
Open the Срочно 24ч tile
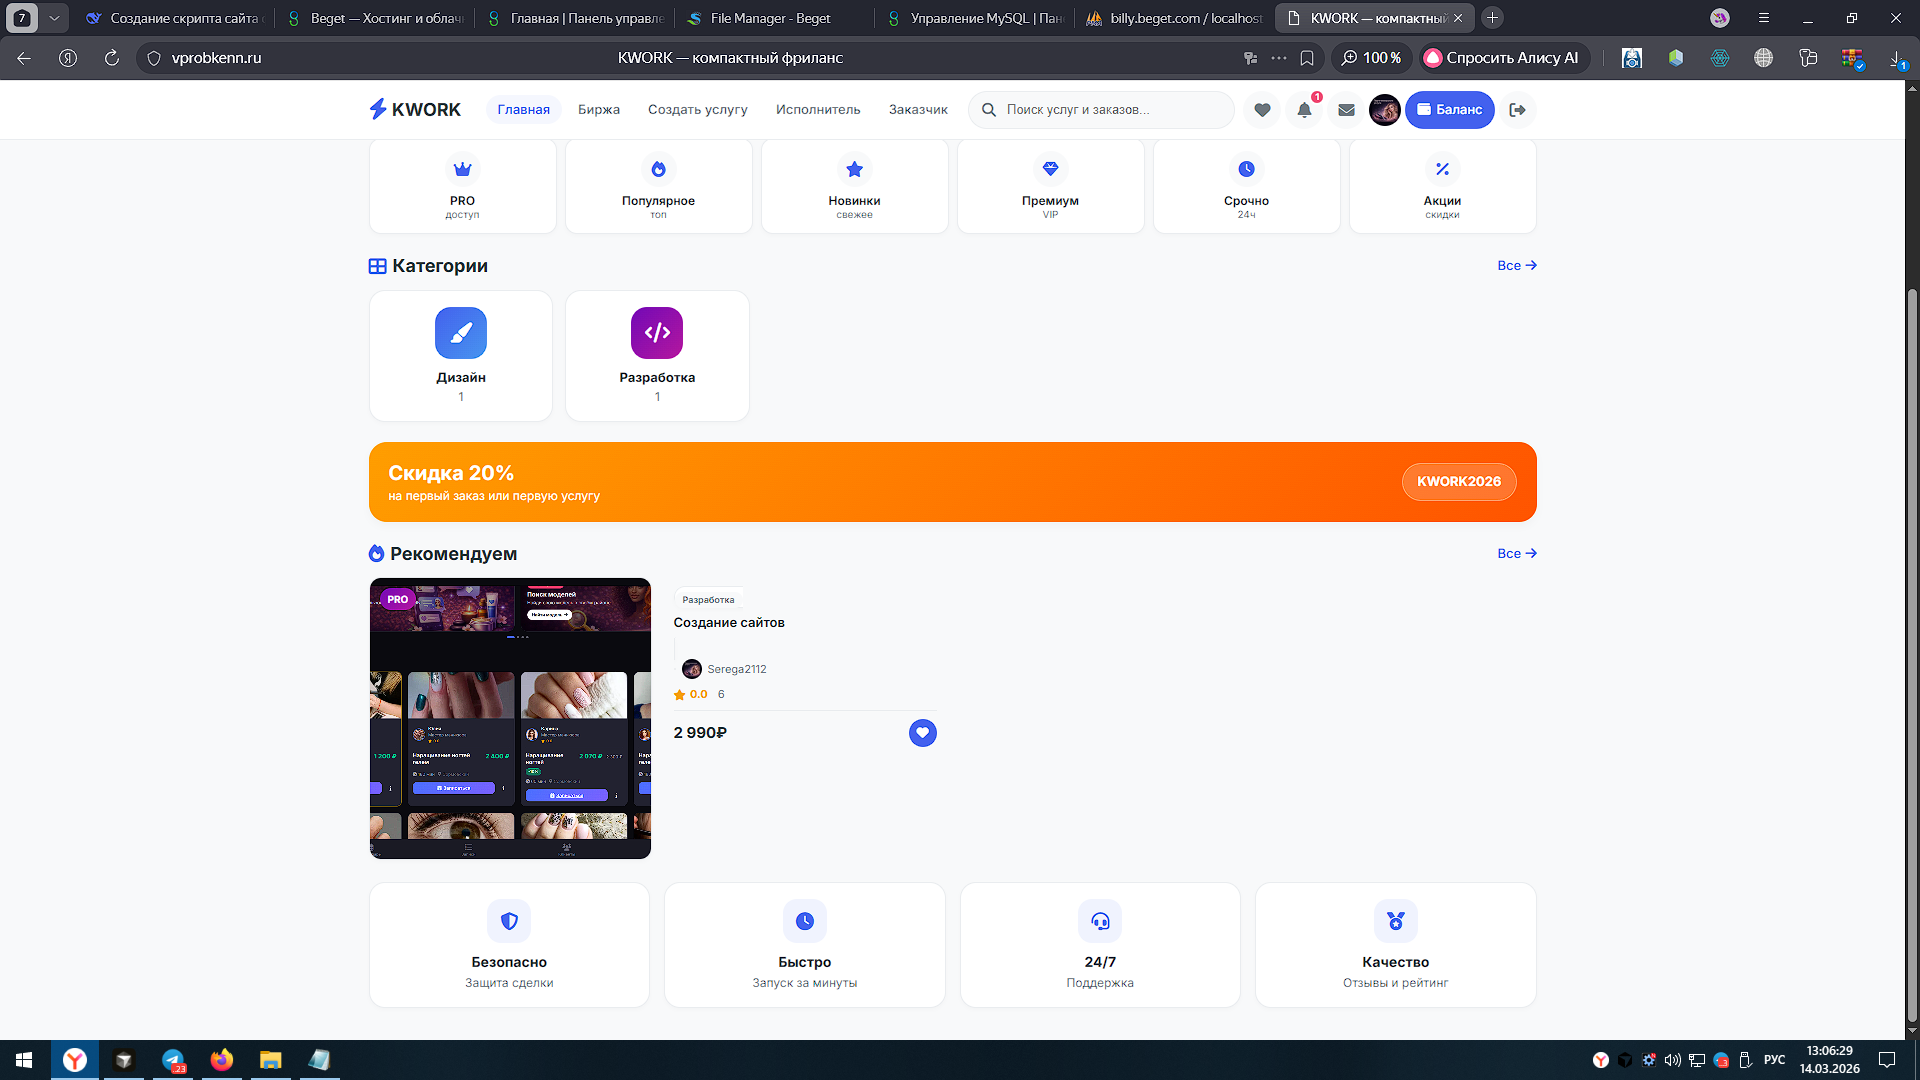[1246, 187]
